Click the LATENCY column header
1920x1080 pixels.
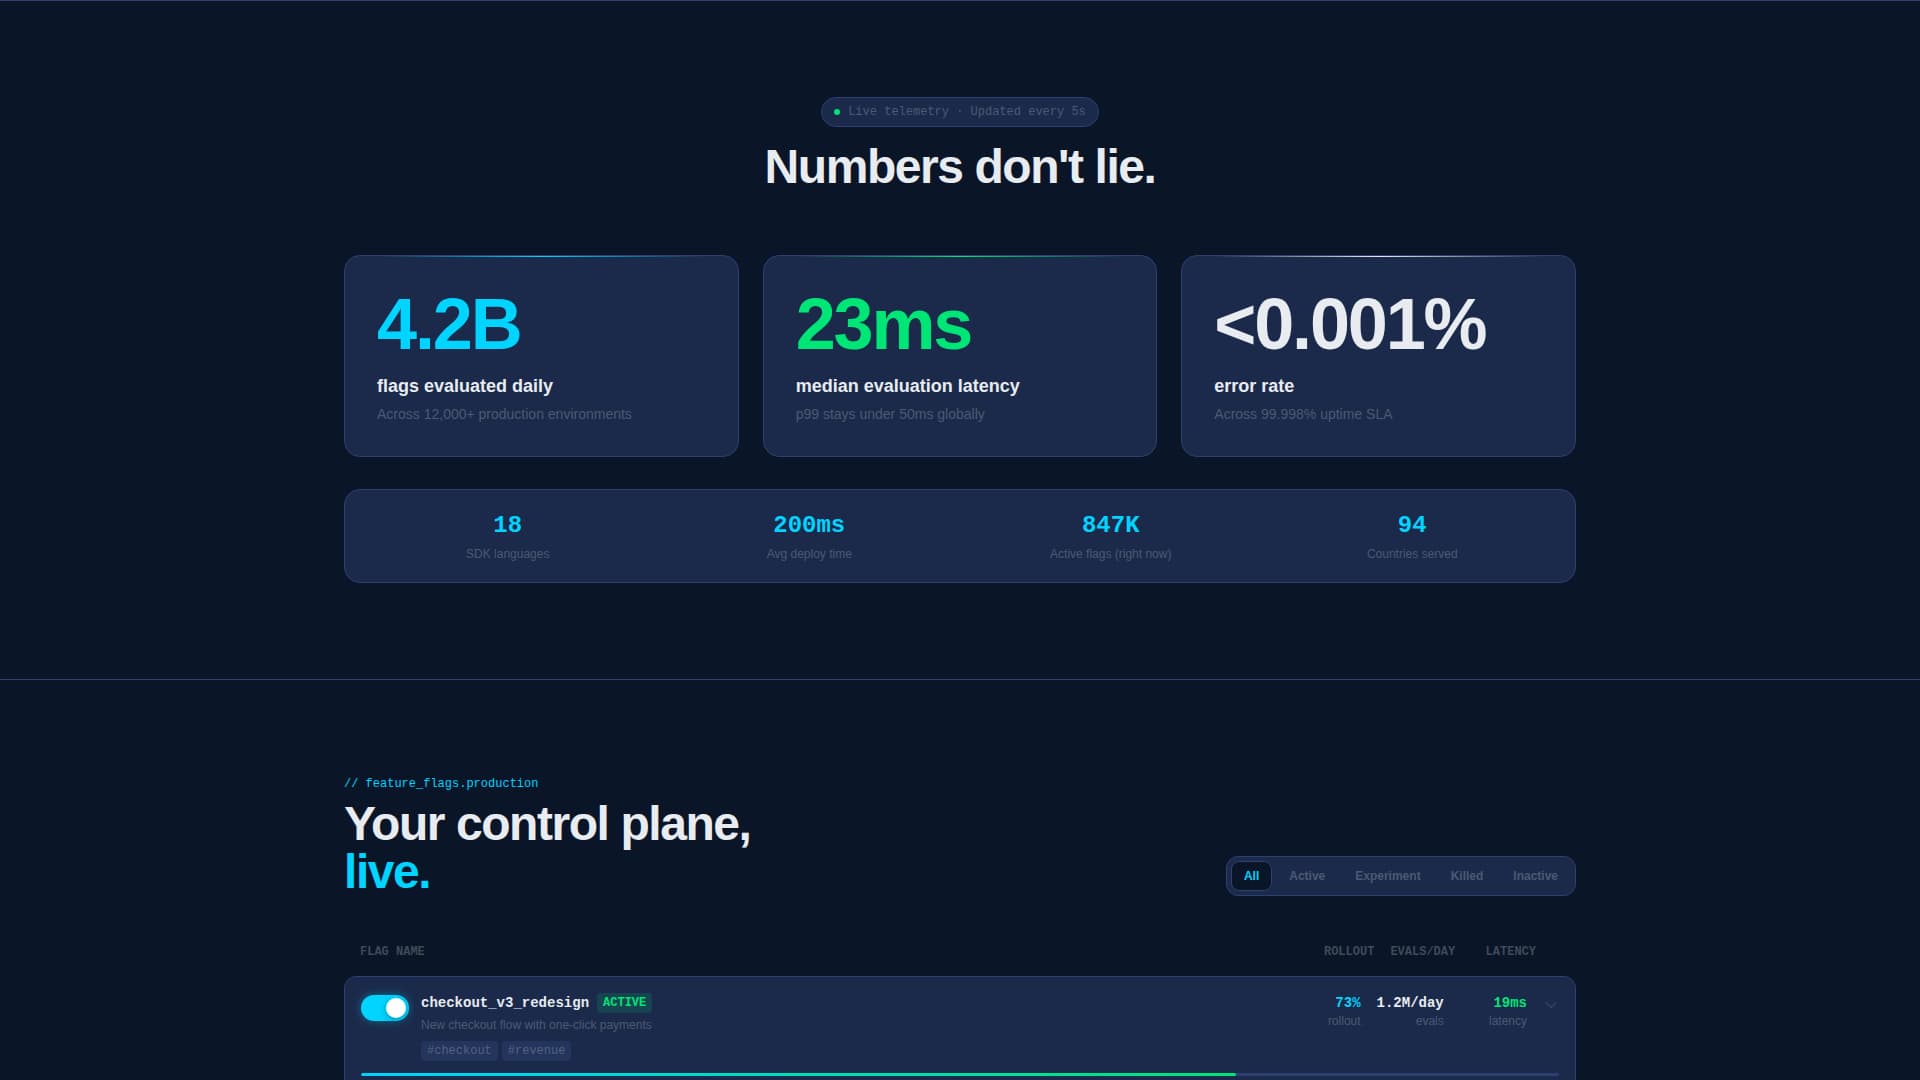1510,951
